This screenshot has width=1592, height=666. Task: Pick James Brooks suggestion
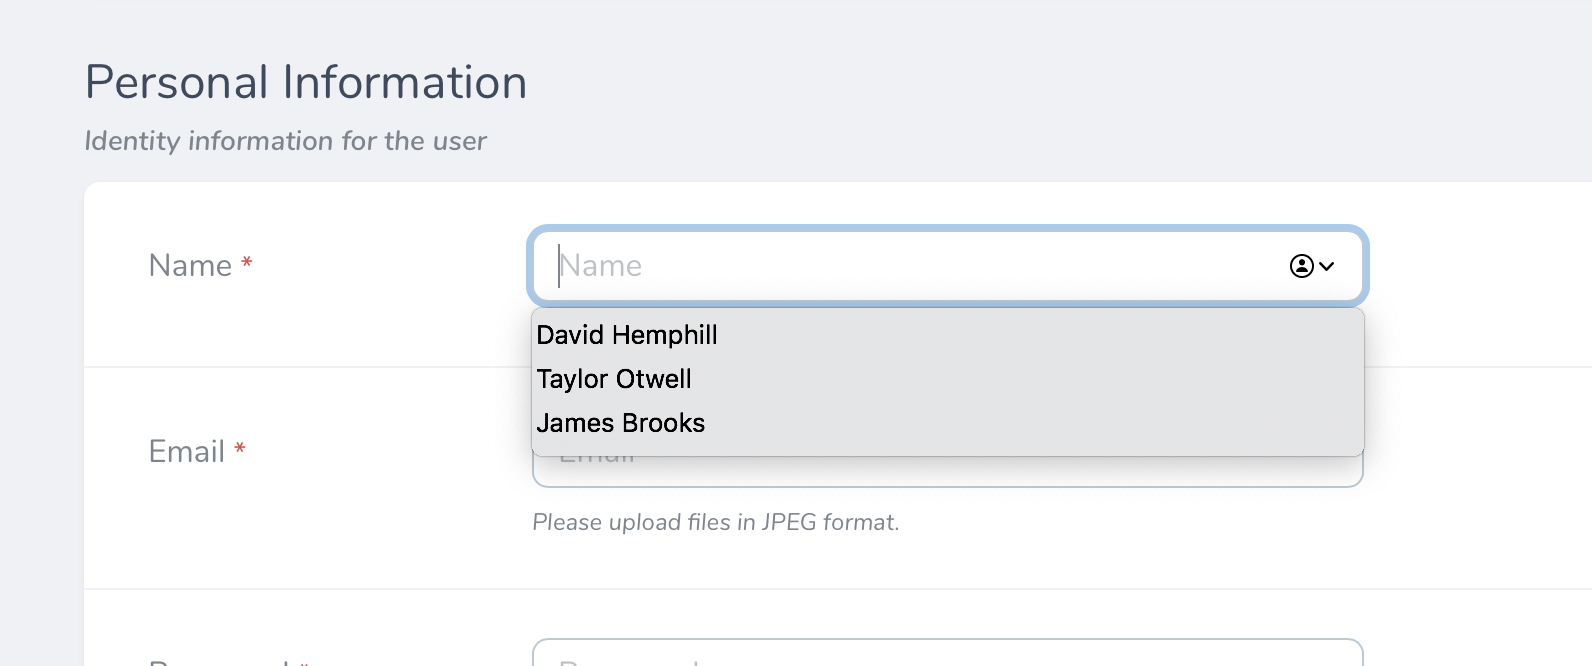(x=621, y=423)
